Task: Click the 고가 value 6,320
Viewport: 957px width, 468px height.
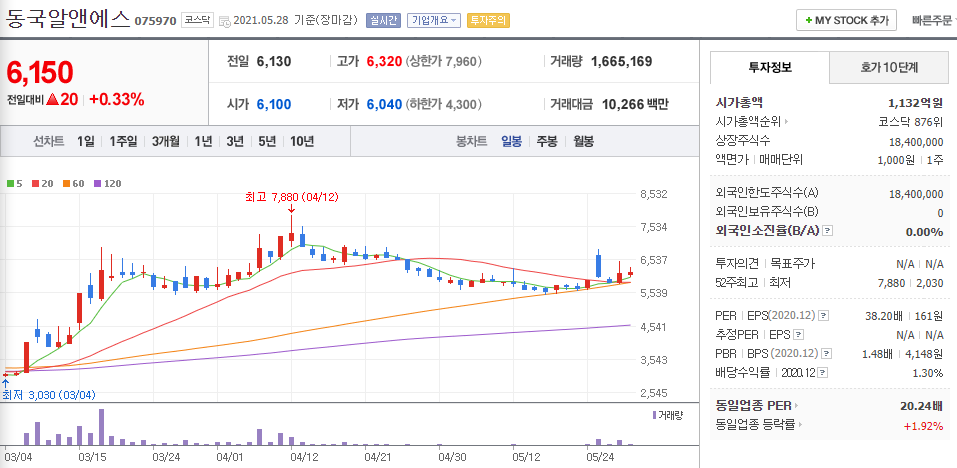Action: (x=385, y=61)
